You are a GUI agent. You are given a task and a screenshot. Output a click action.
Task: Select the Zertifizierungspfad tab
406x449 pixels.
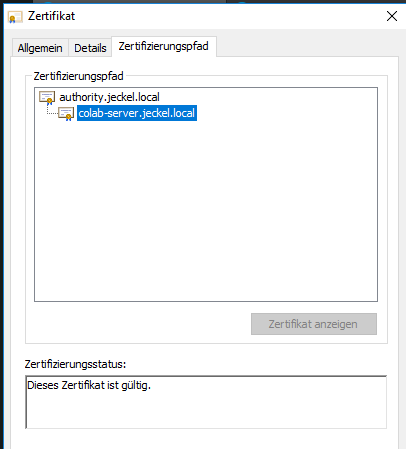(164, 46)
